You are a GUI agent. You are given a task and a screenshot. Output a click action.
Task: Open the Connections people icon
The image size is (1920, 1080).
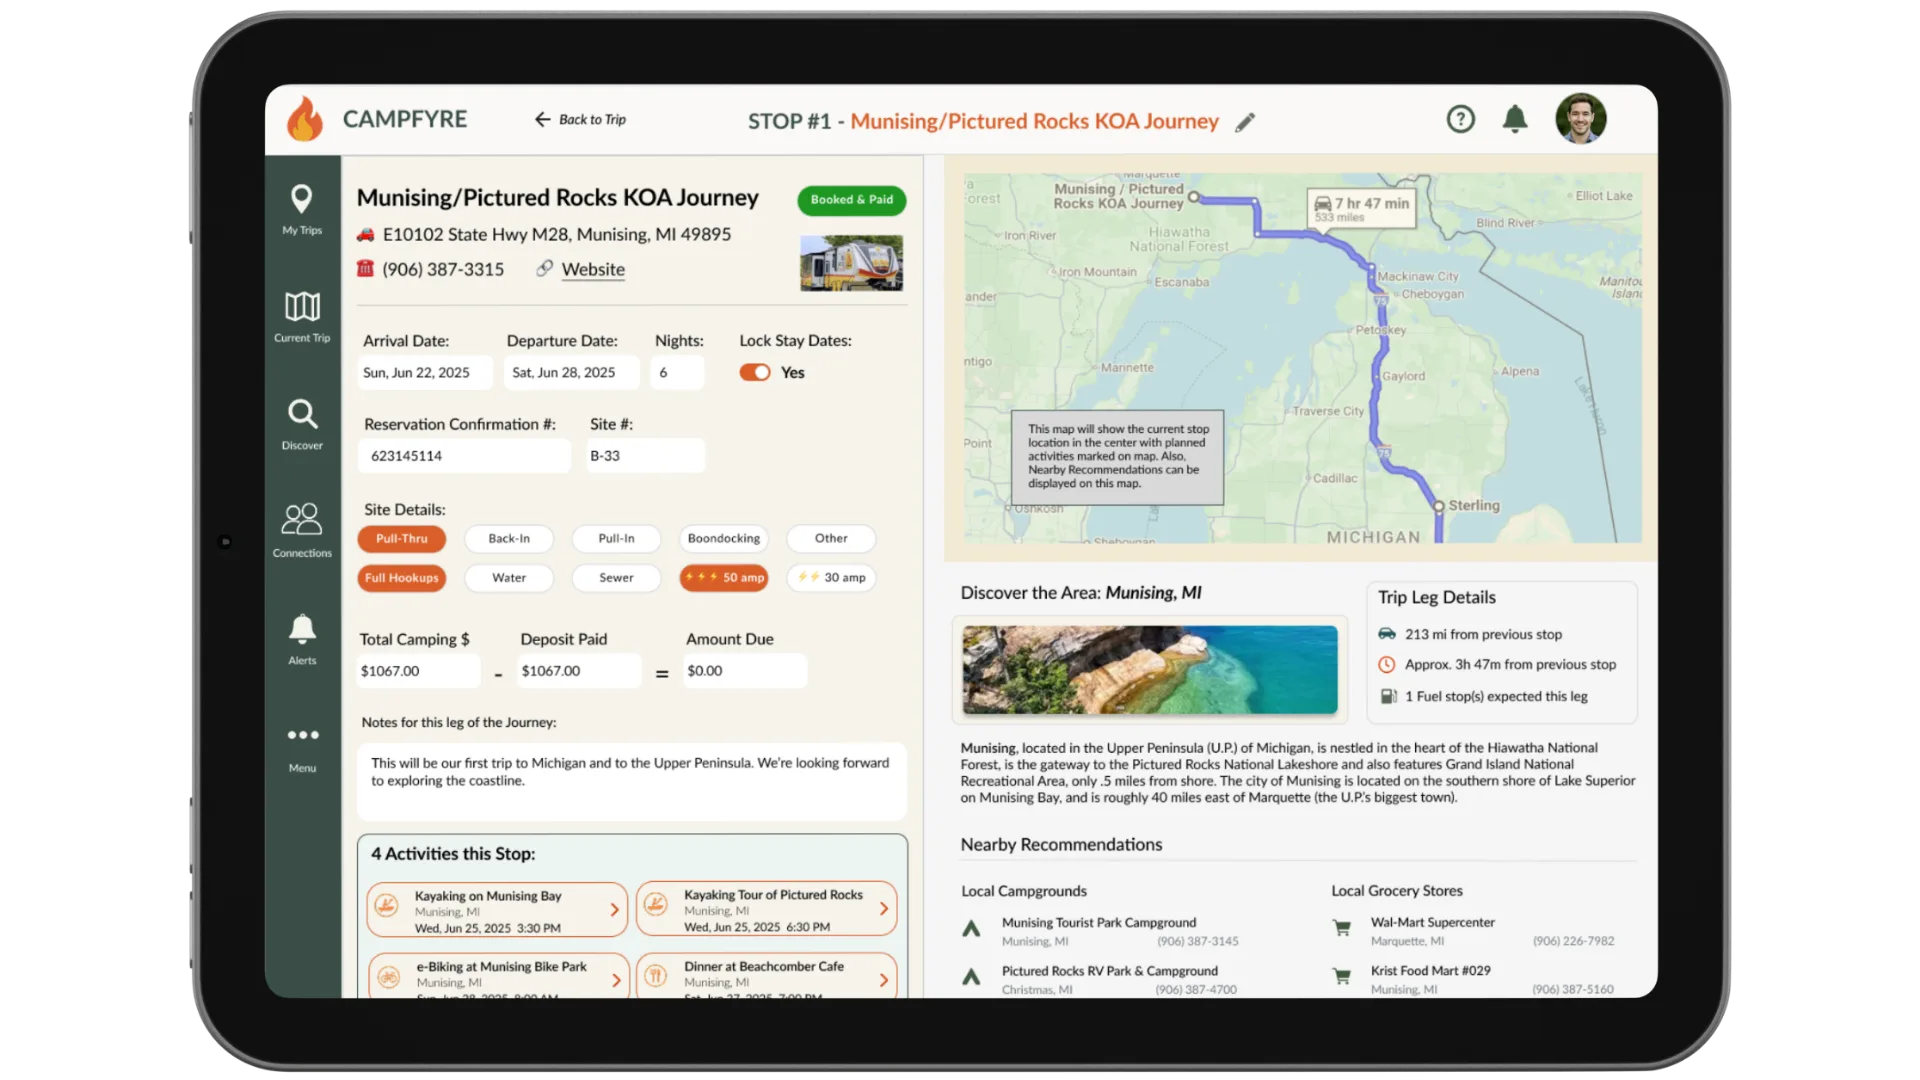(x=302, y=520)
